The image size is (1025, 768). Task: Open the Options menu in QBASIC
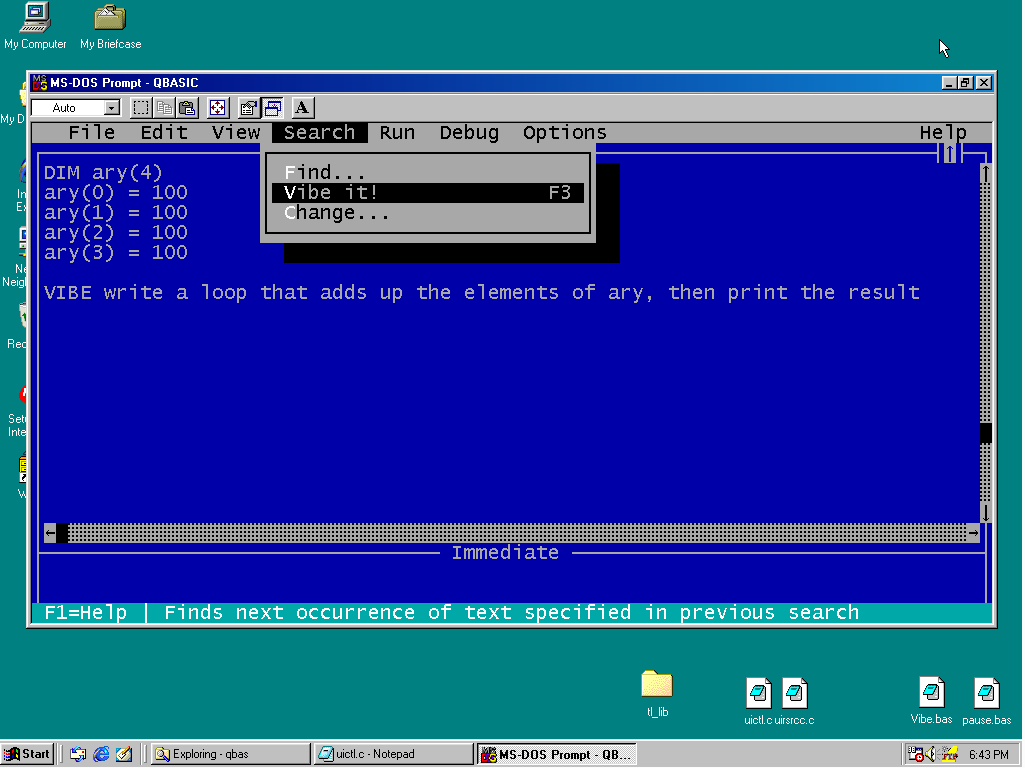tap(565, 133)
